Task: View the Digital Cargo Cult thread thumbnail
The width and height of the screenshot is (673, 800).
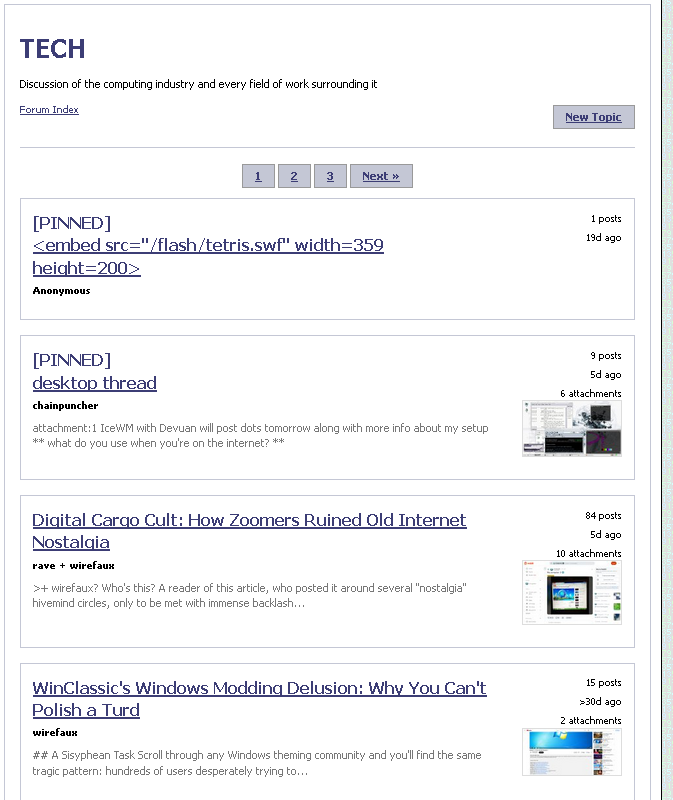Action: (x=571, y=593)
